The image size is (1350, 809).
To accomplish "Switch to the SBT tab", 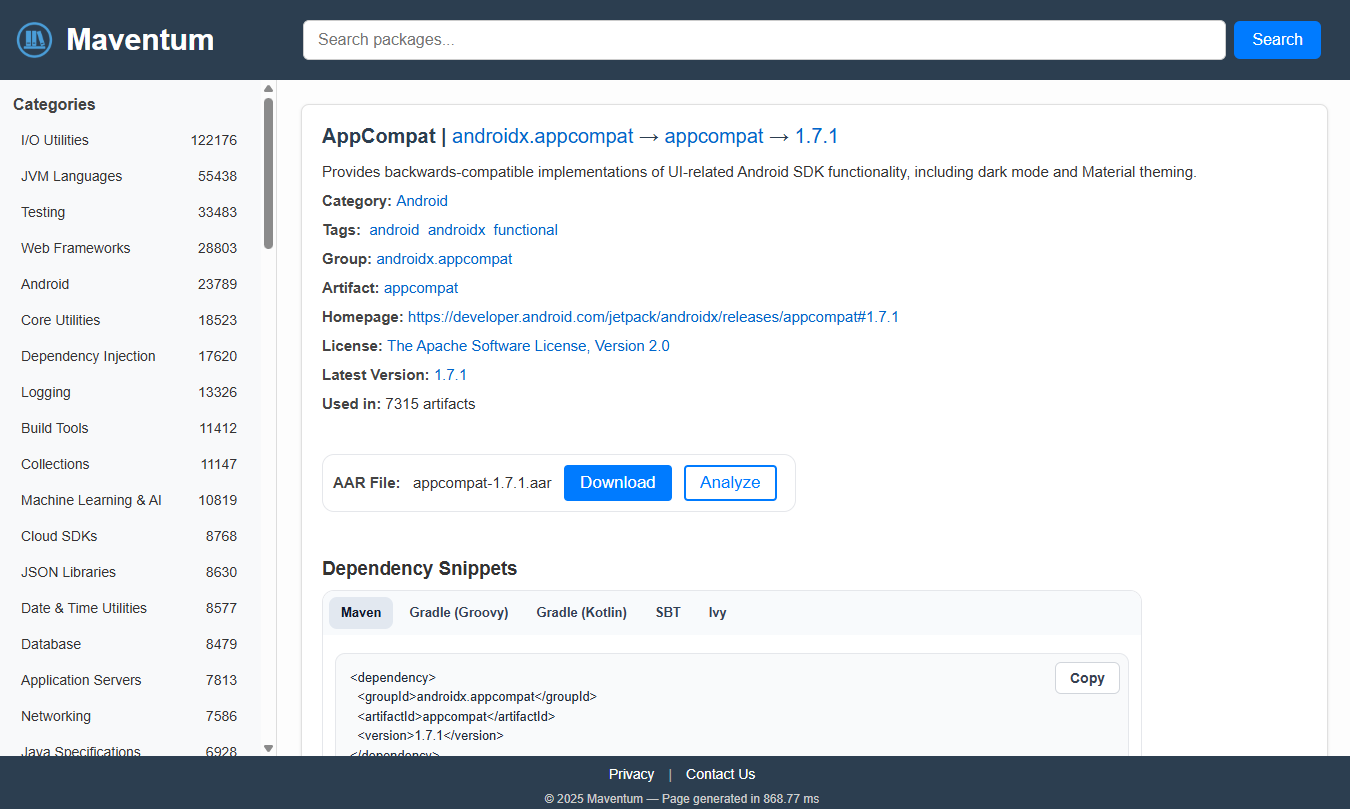I will click(x=668, y=613).
